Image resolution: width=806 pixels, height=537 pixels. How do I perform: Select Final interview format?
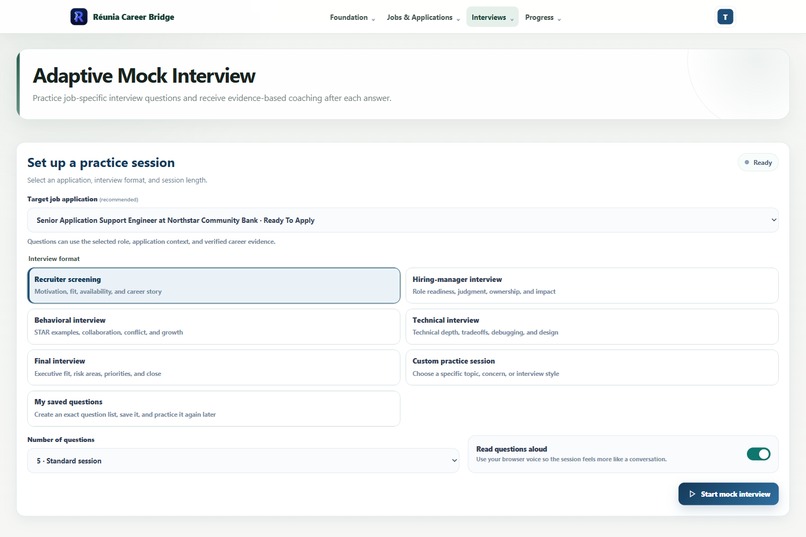point(214,367)
